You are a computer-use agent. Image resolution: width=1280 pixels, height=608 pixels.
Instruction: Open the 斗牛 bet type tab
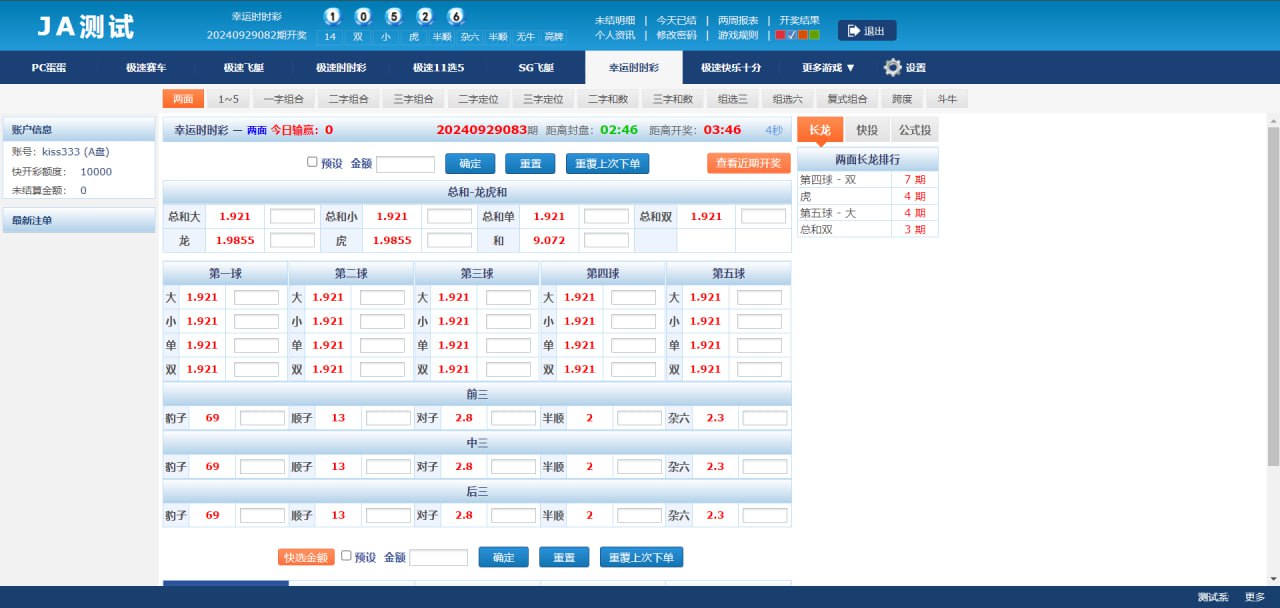[x=946, y=99]
